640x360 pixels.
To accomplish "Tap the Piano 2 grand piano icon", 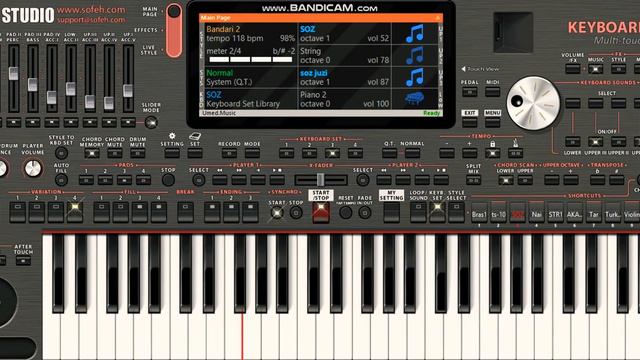I will [x=415, y=99].
